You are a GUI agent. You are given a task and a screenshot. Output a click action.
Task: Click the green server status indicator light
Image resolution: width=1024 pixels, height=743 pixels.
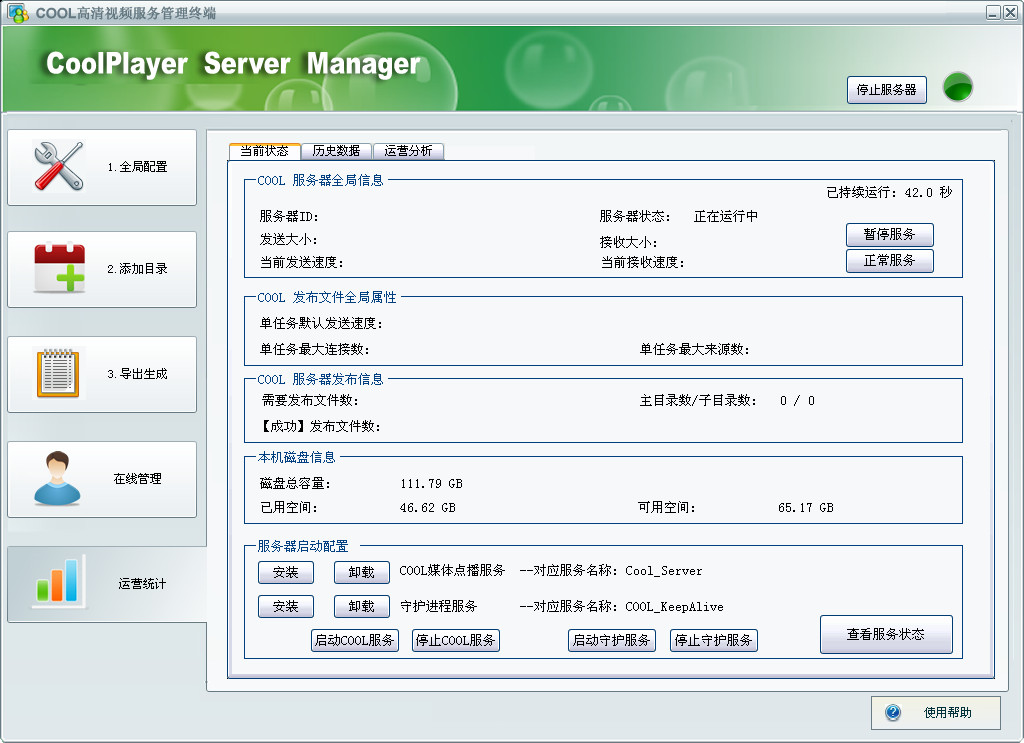958,88
